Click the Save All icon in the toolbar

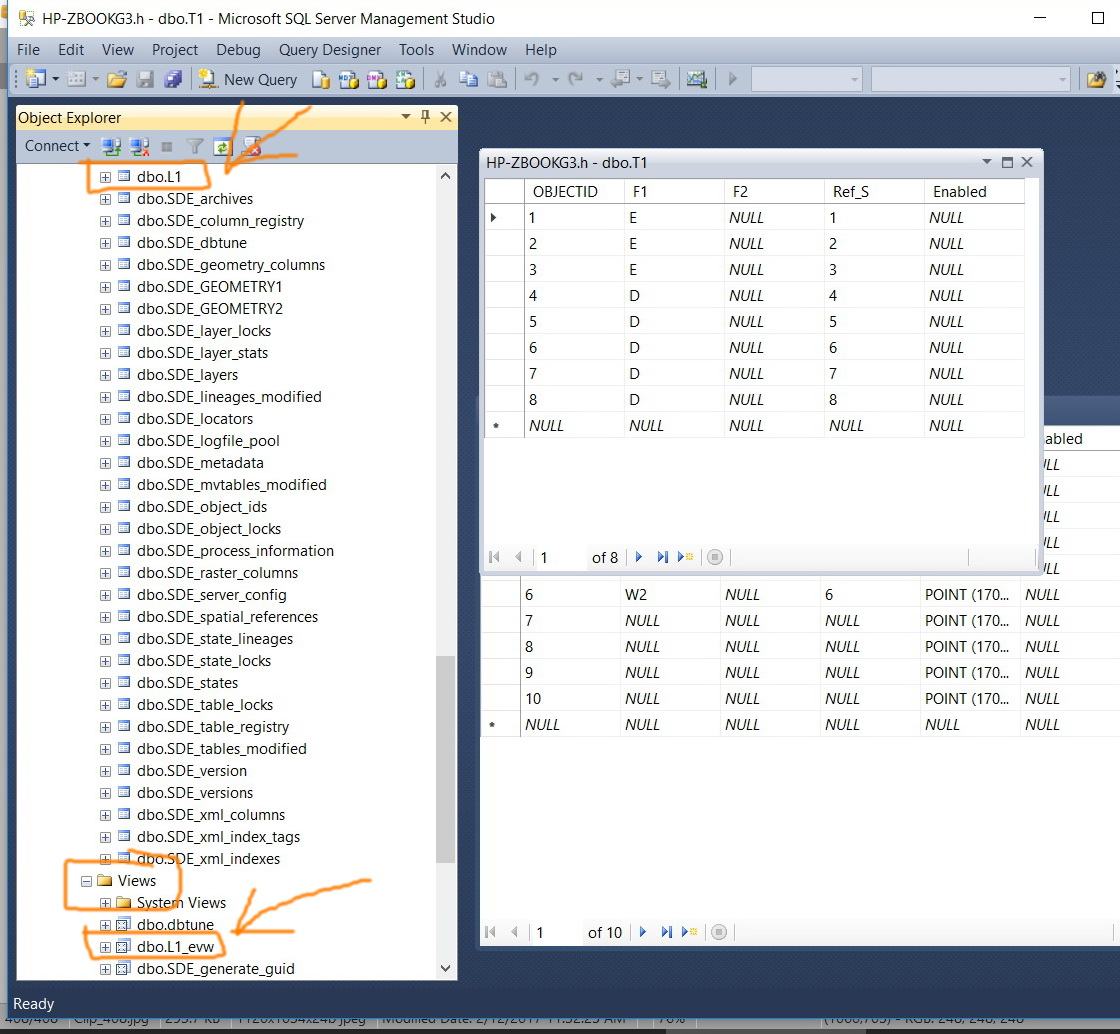click(173, 79)
